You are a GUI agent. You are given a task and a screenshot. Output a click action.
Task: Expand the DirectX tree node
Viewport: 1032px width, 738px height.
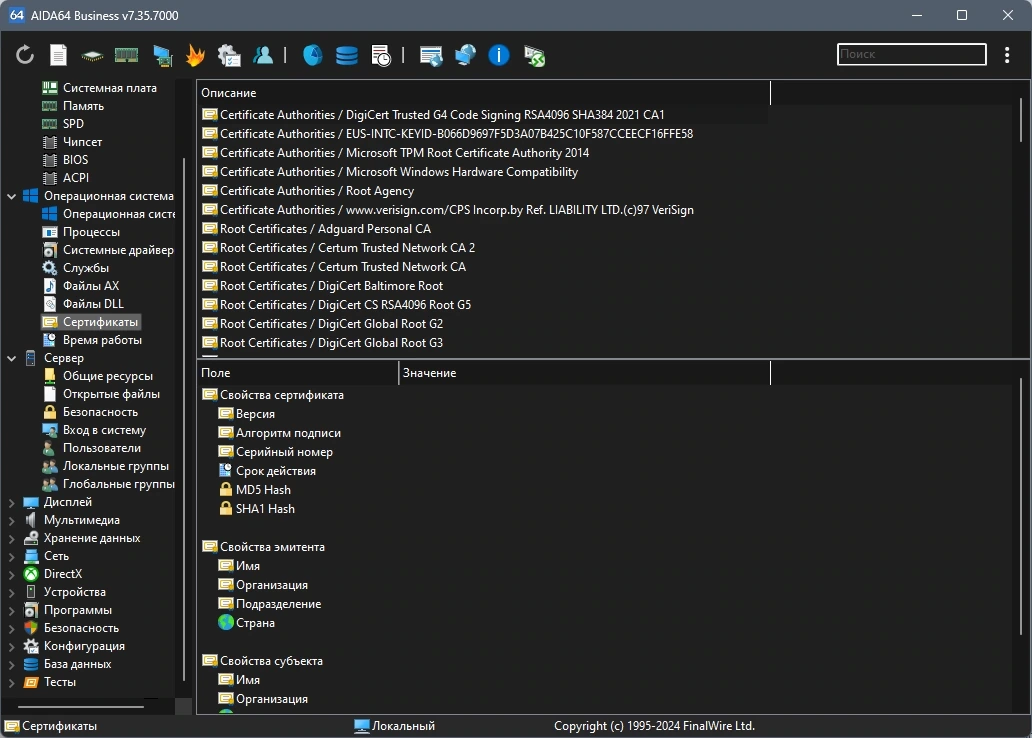tap(11, 574)
